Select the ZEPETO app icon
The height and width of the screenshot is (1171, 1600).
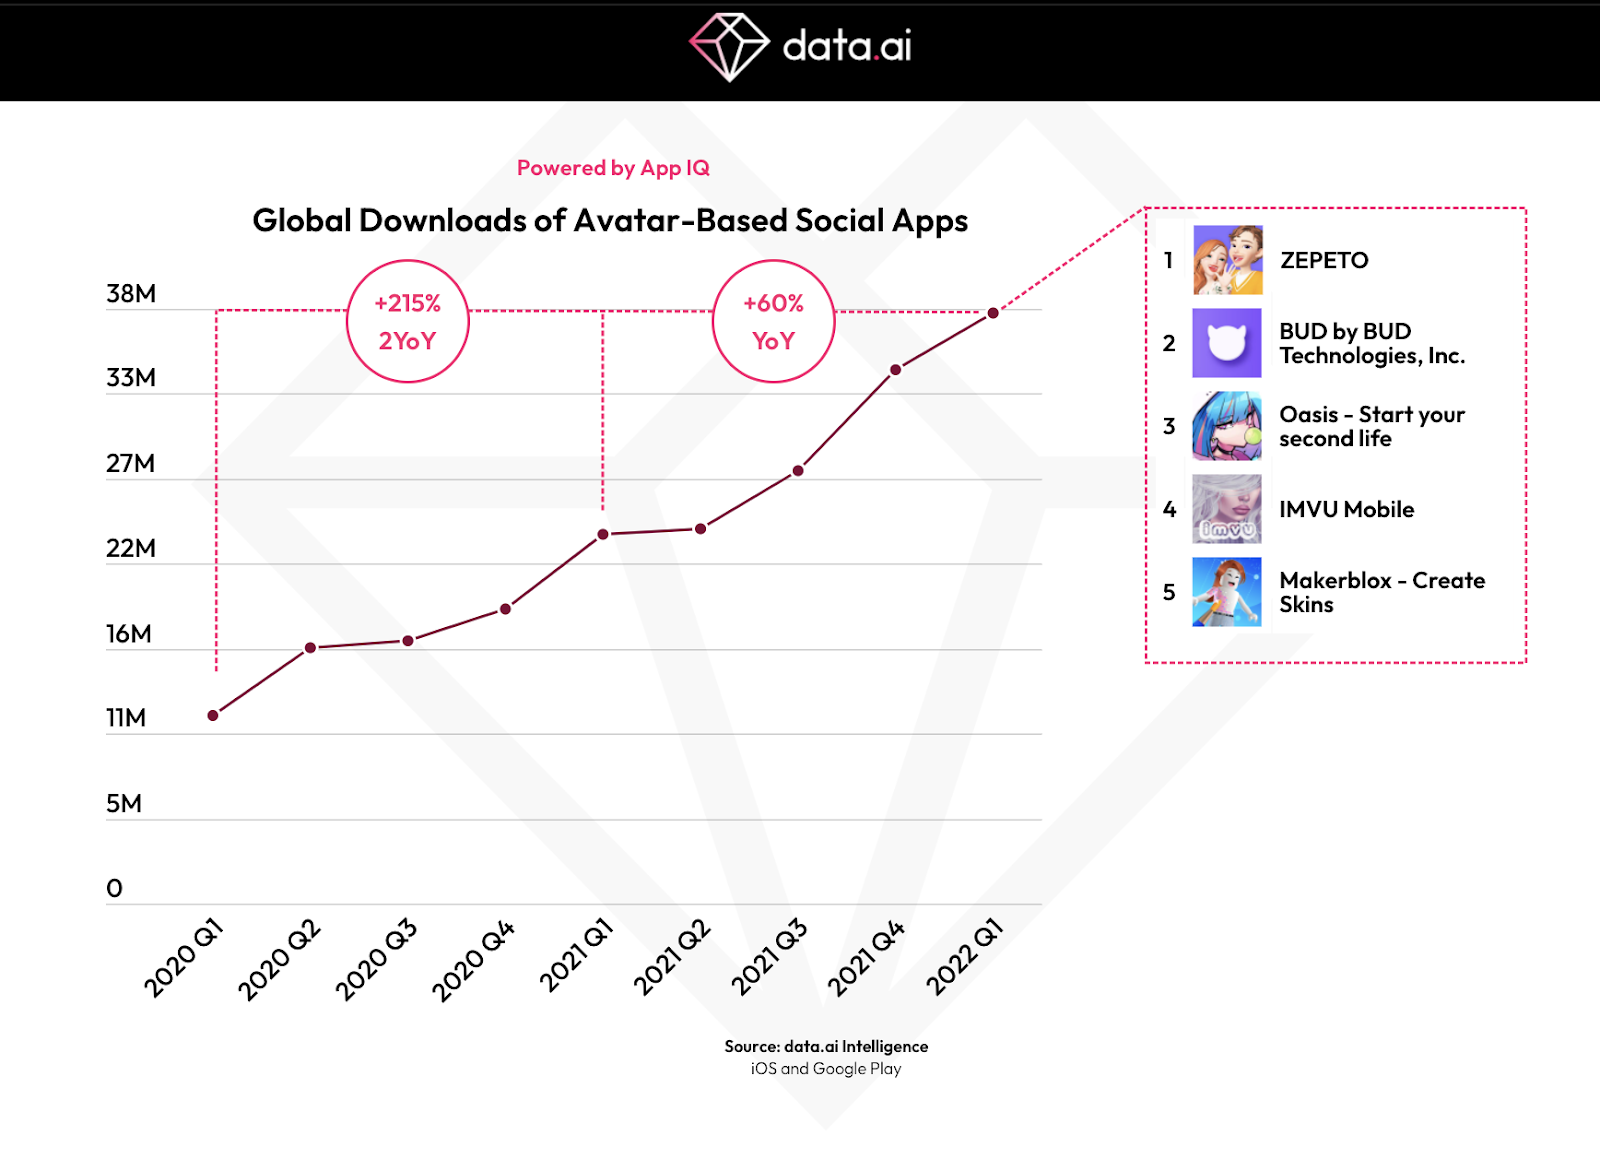click(x=1227, y=260)
